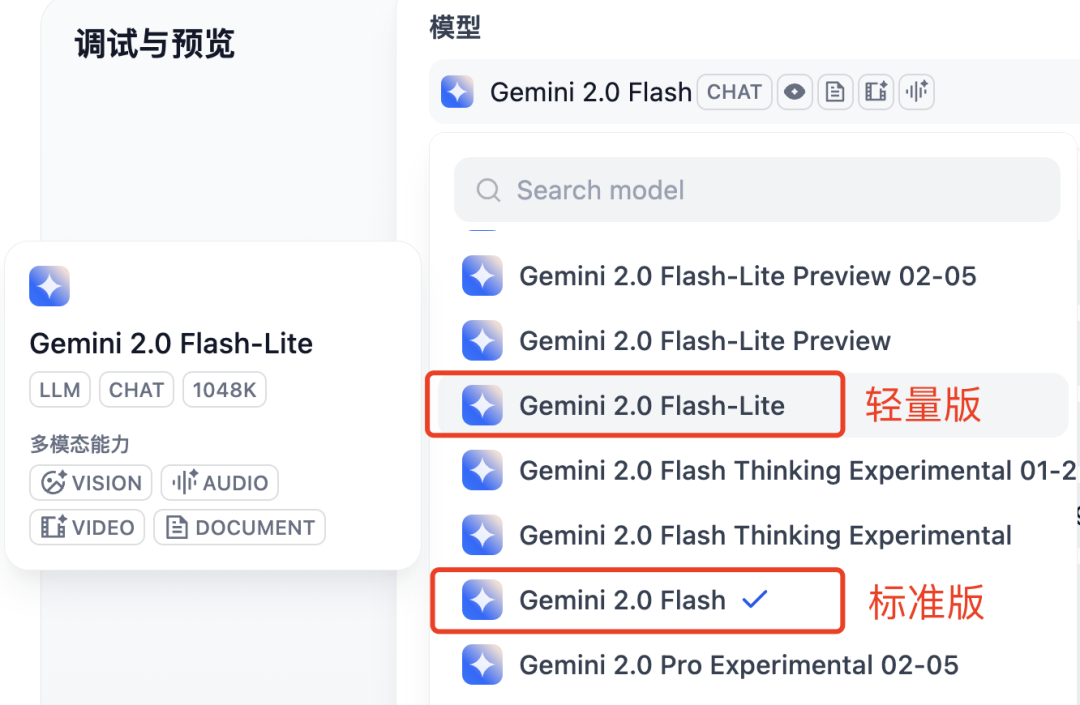Click the AUDIO capability tag
Image resolution: width=1080 pixels, height=705 pixels.
click(x=220, y=483)
